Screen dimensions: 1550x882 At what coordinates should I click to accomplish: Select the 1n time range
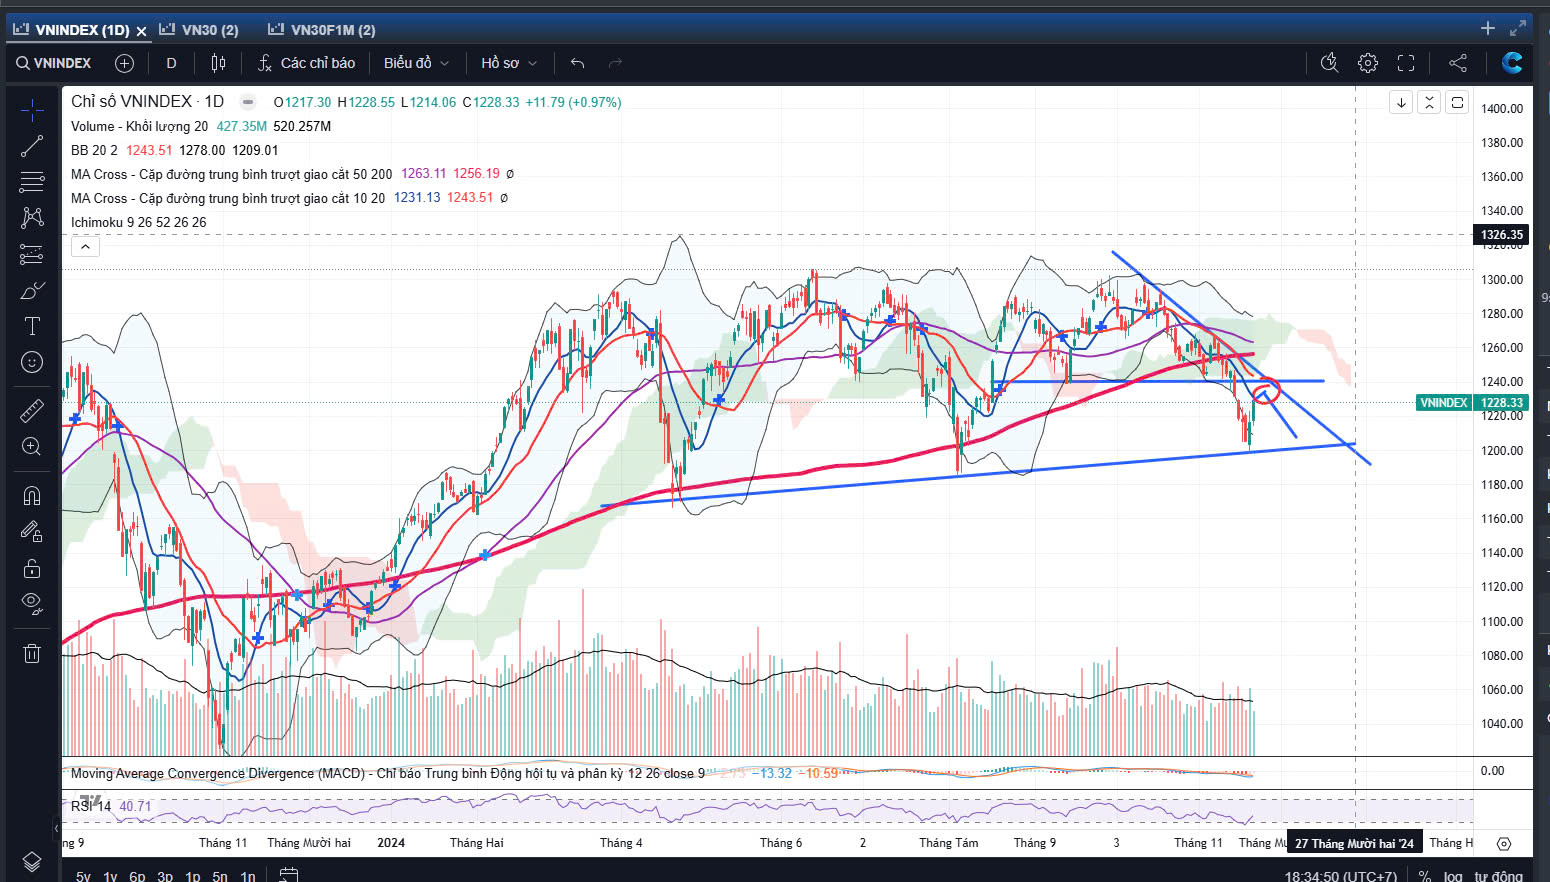(x=248, y=876)
